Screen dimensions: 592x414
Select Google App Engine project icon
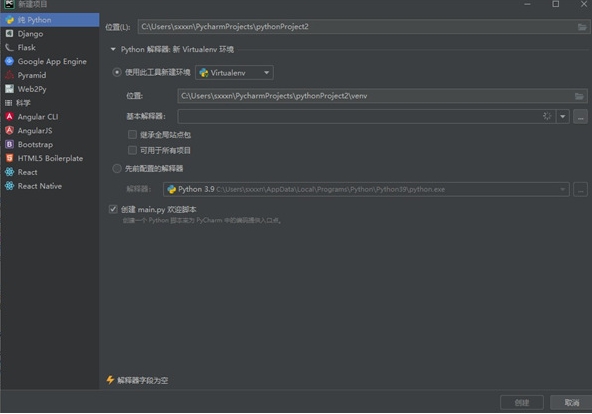tap(9, 61)
